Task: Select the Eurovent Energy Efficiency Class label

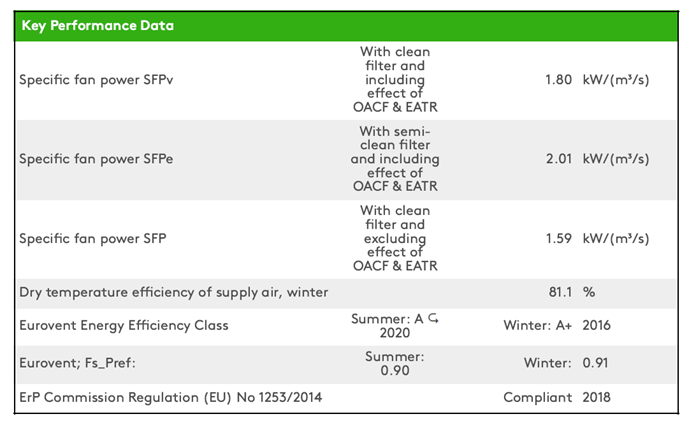Action: tap(124, 325)
